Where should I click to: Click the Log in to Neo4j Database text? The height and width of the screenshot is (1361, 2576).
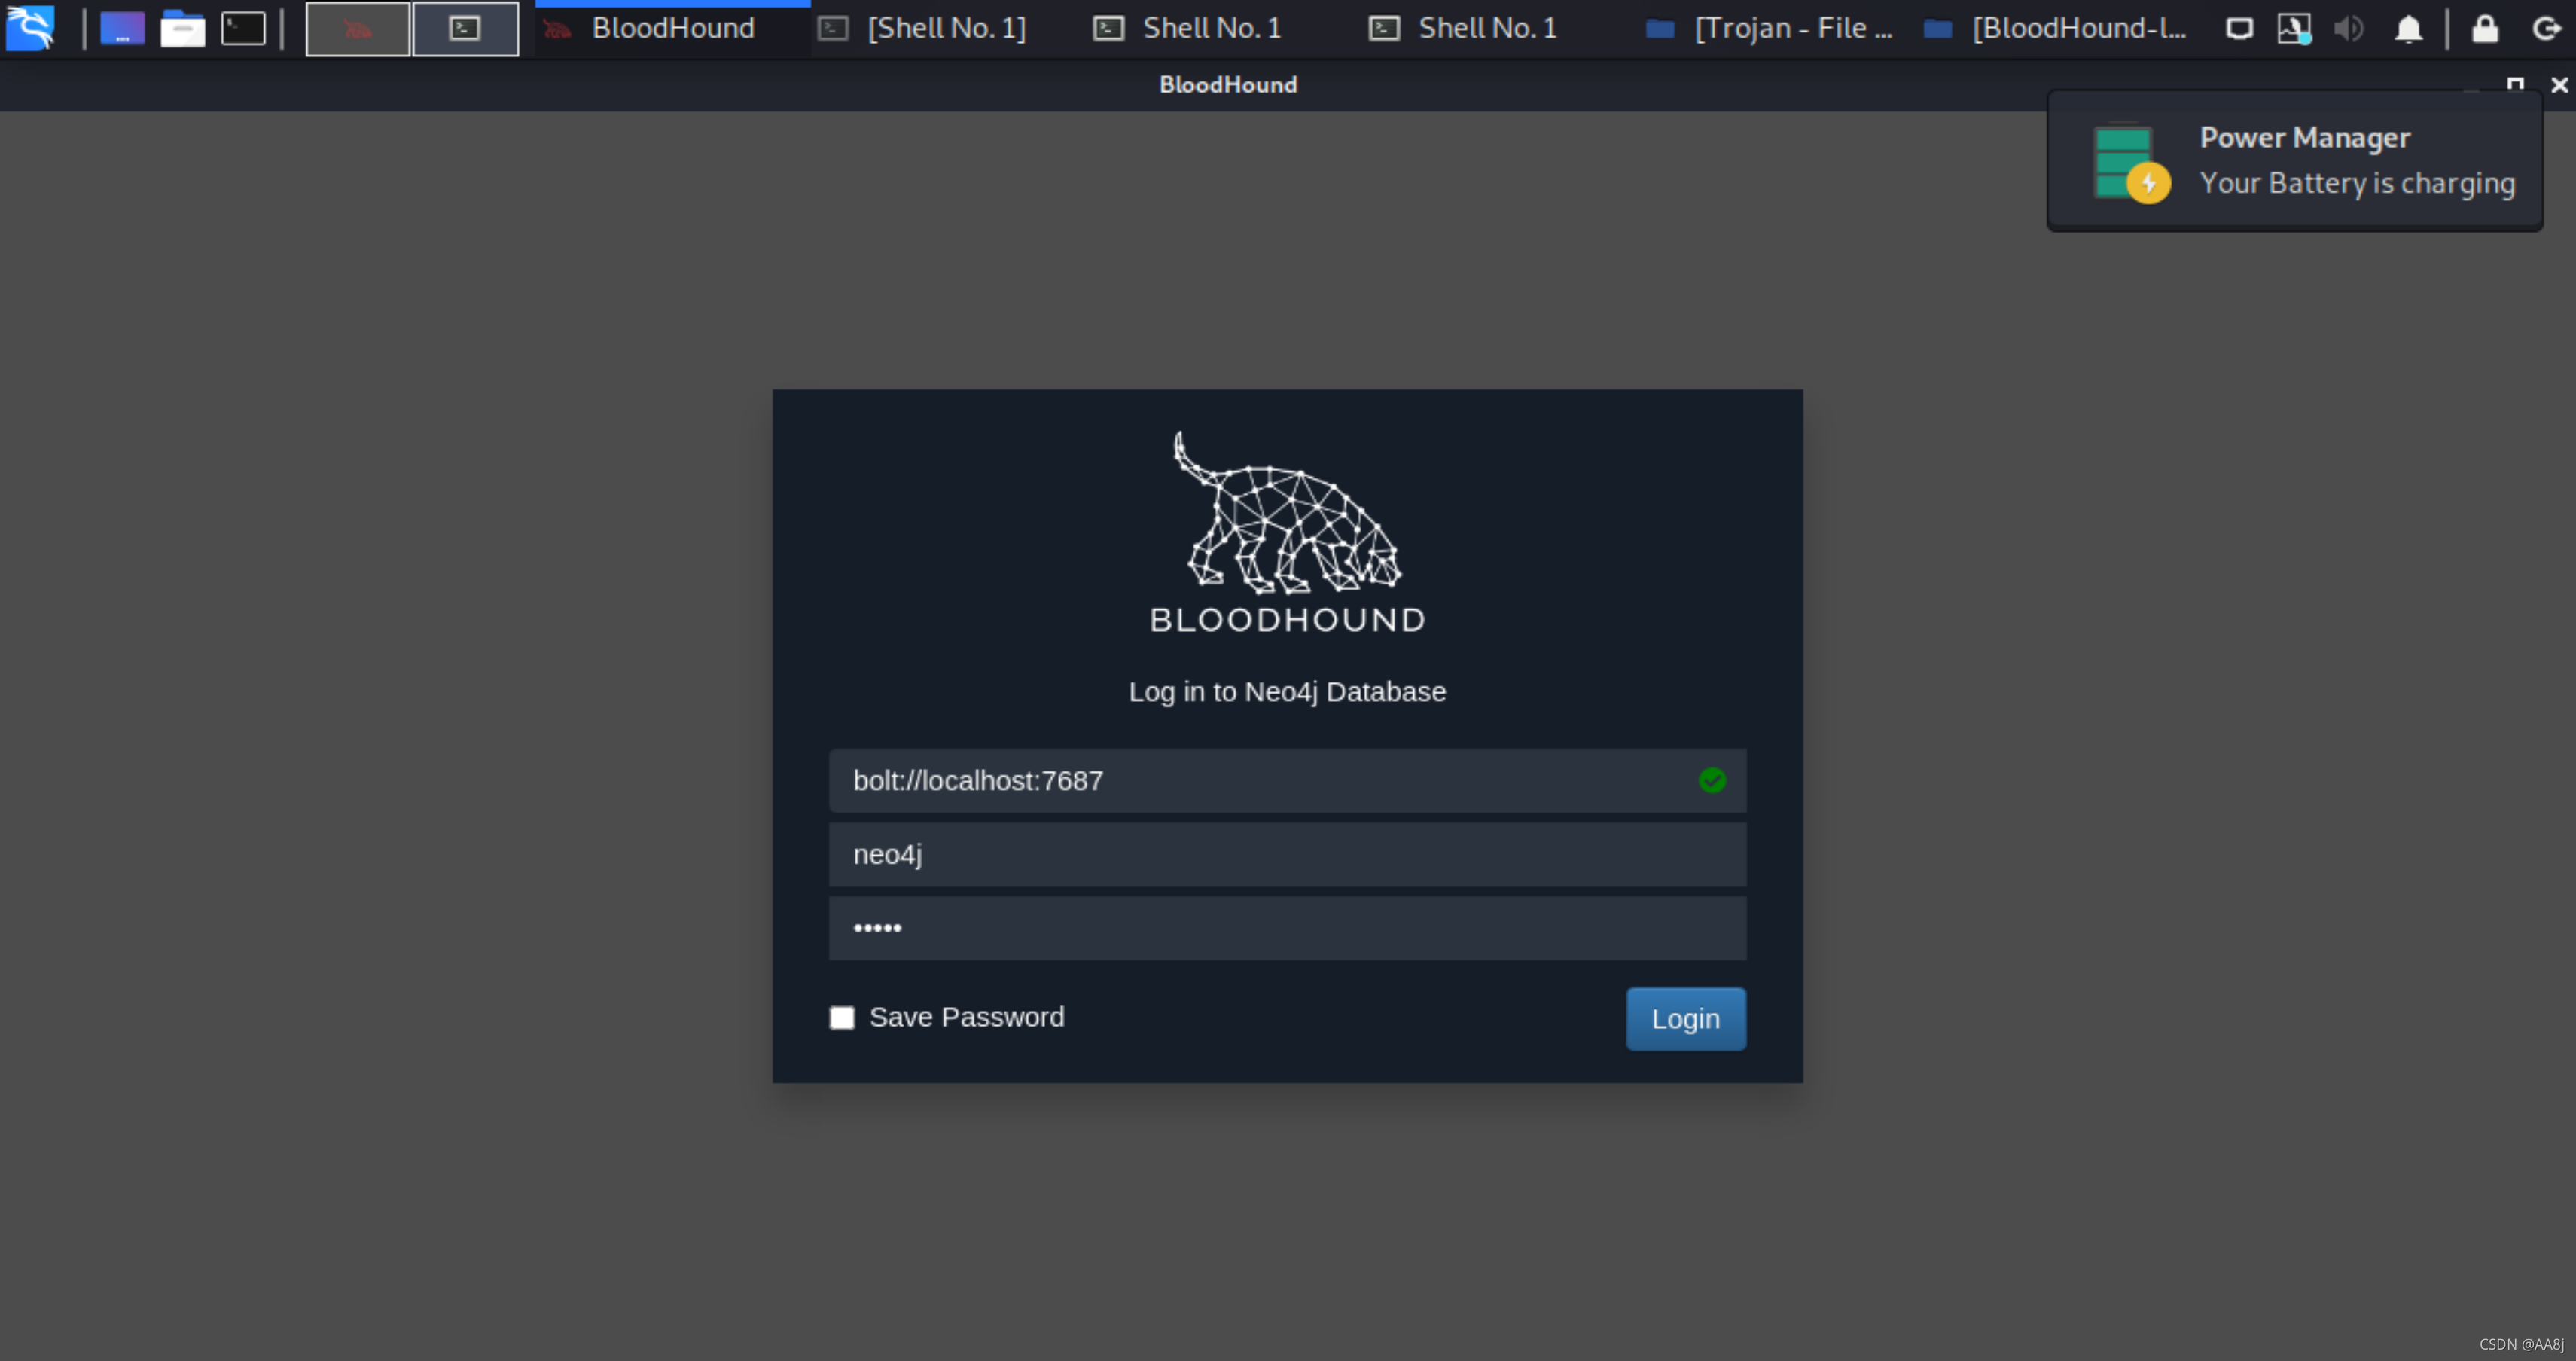1287,692
